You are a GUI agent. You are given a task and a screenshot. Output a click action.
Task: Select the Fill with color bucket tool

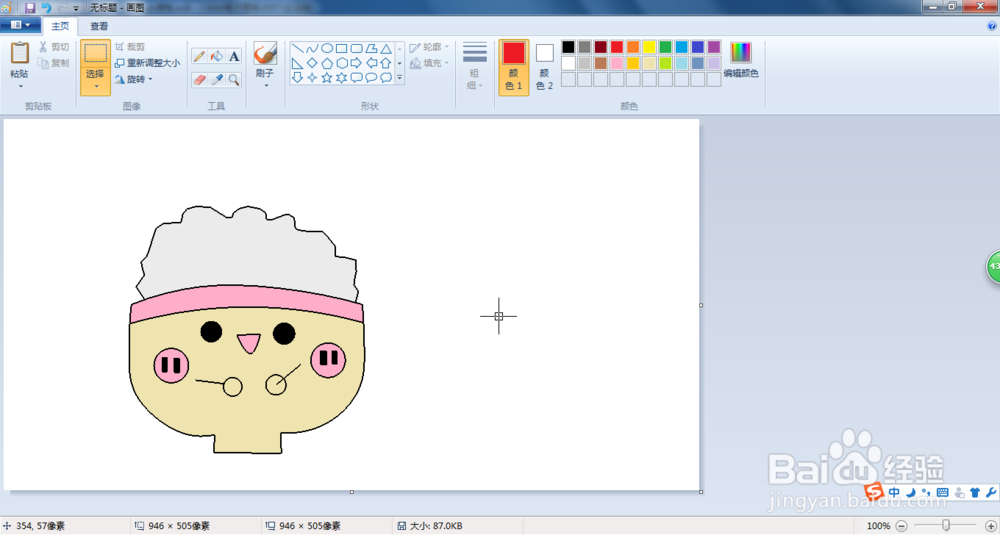click(x=217, y=56)
